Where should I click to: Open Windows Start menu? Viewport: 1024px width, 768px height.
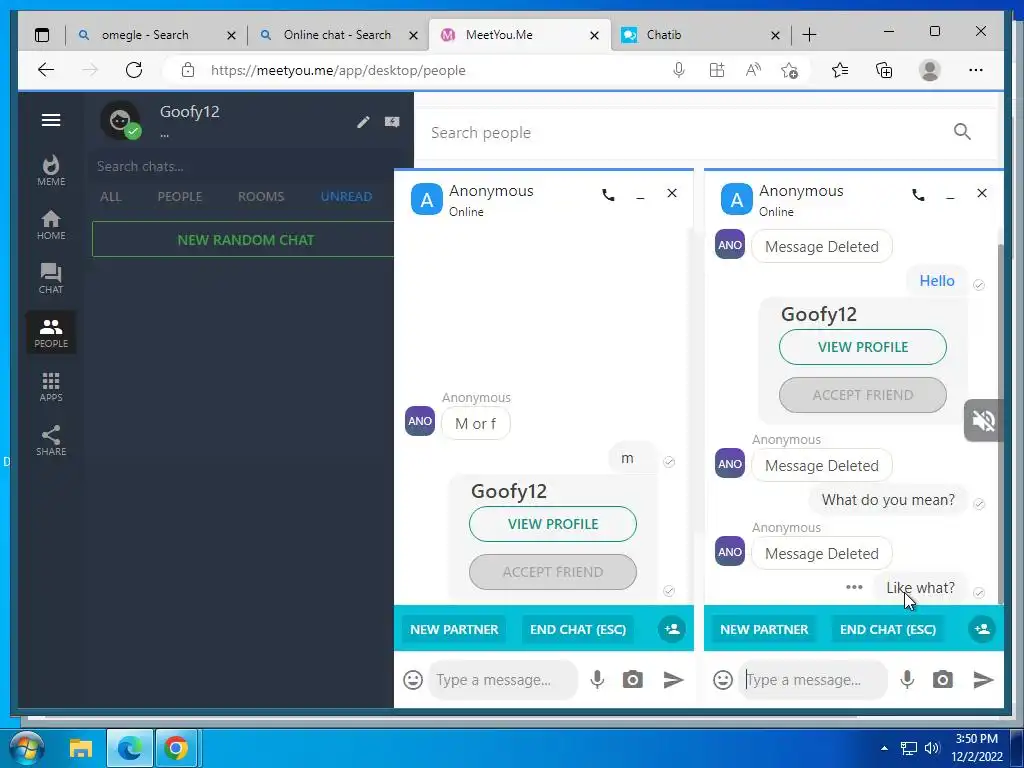pyautogui.click(x=27, y=748)
